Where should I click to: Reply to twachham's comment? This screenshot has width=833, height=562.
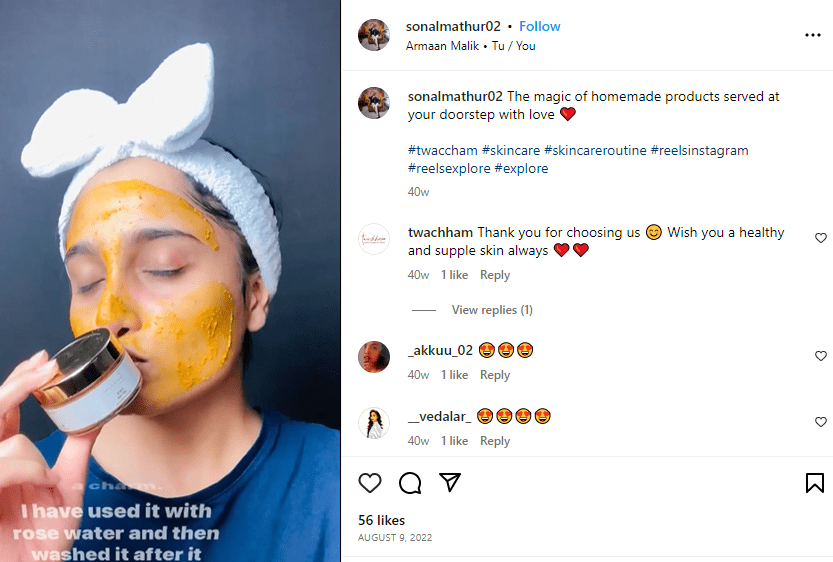[495, 275]
